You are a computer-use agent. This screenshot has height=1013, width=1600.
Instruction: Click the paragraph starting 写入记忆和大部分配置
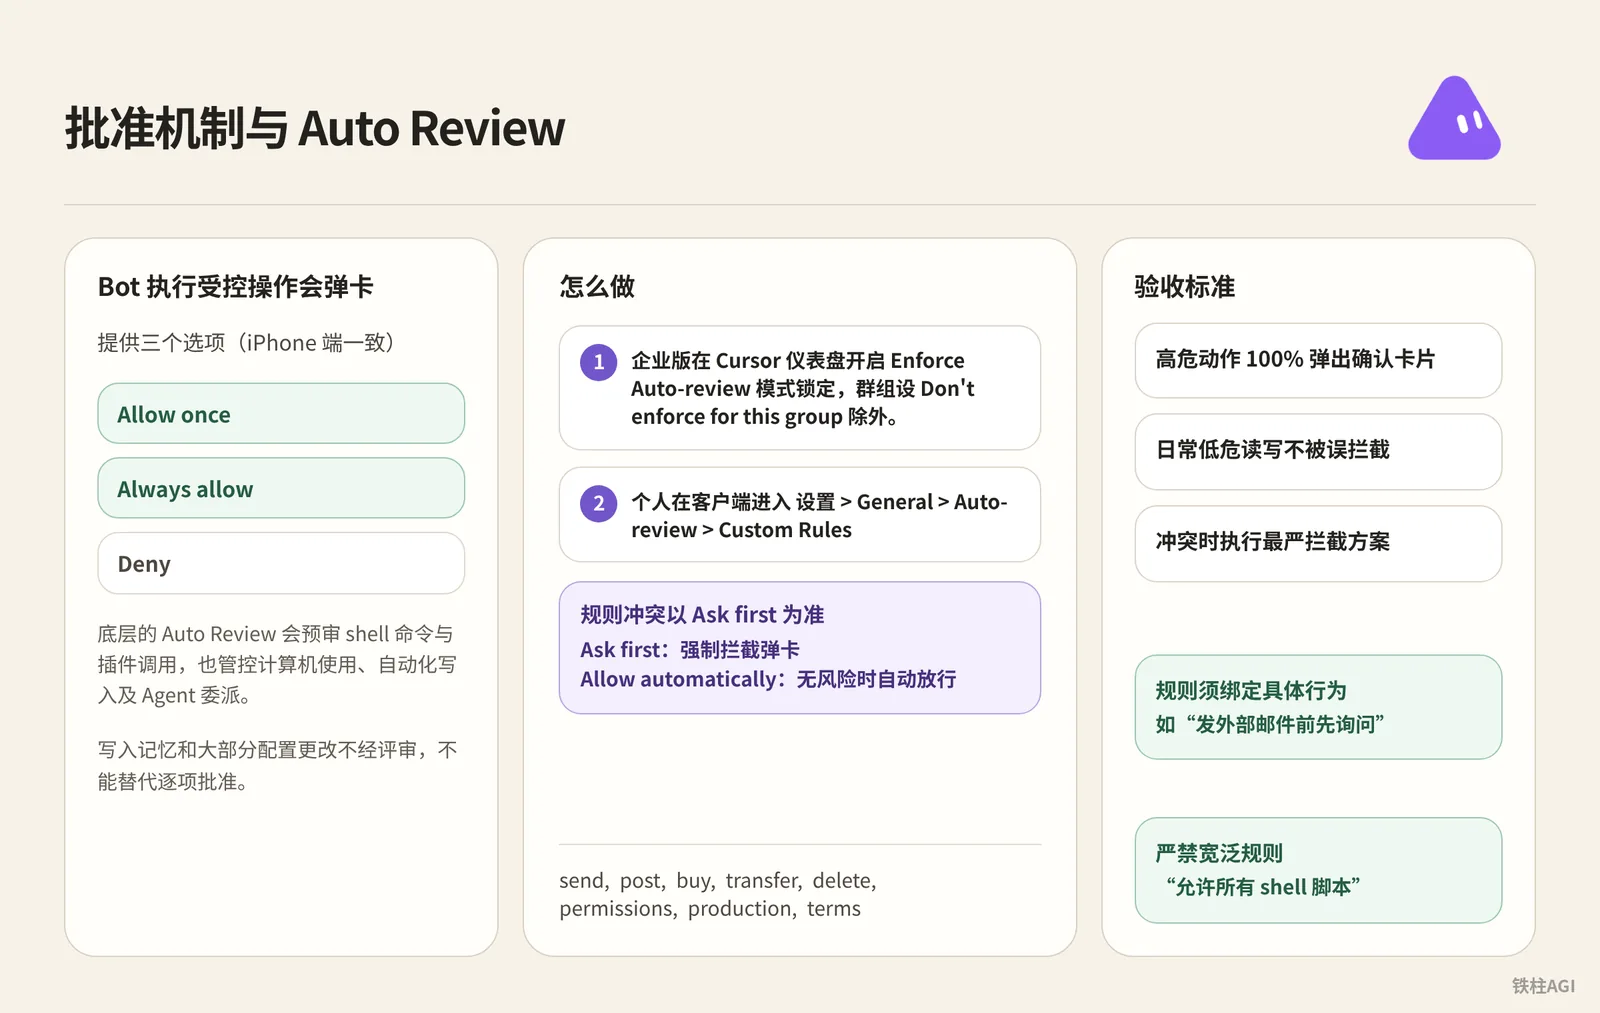tap(277, 766)
